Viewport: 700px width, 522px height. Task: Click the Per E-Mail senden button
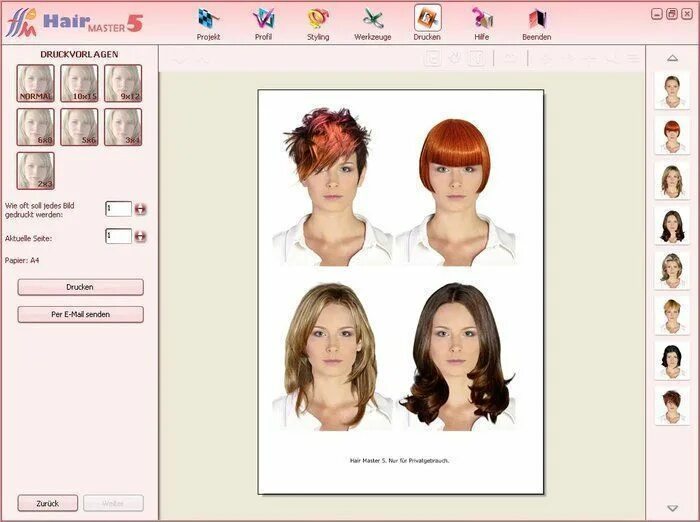(80, 314)
